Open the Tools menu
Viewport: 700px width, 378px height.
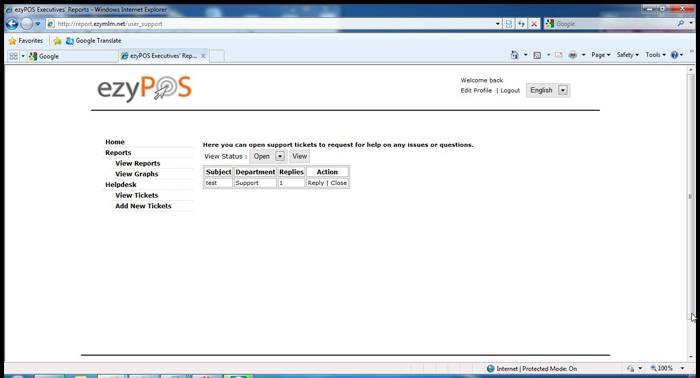click(x=655, y=55)
